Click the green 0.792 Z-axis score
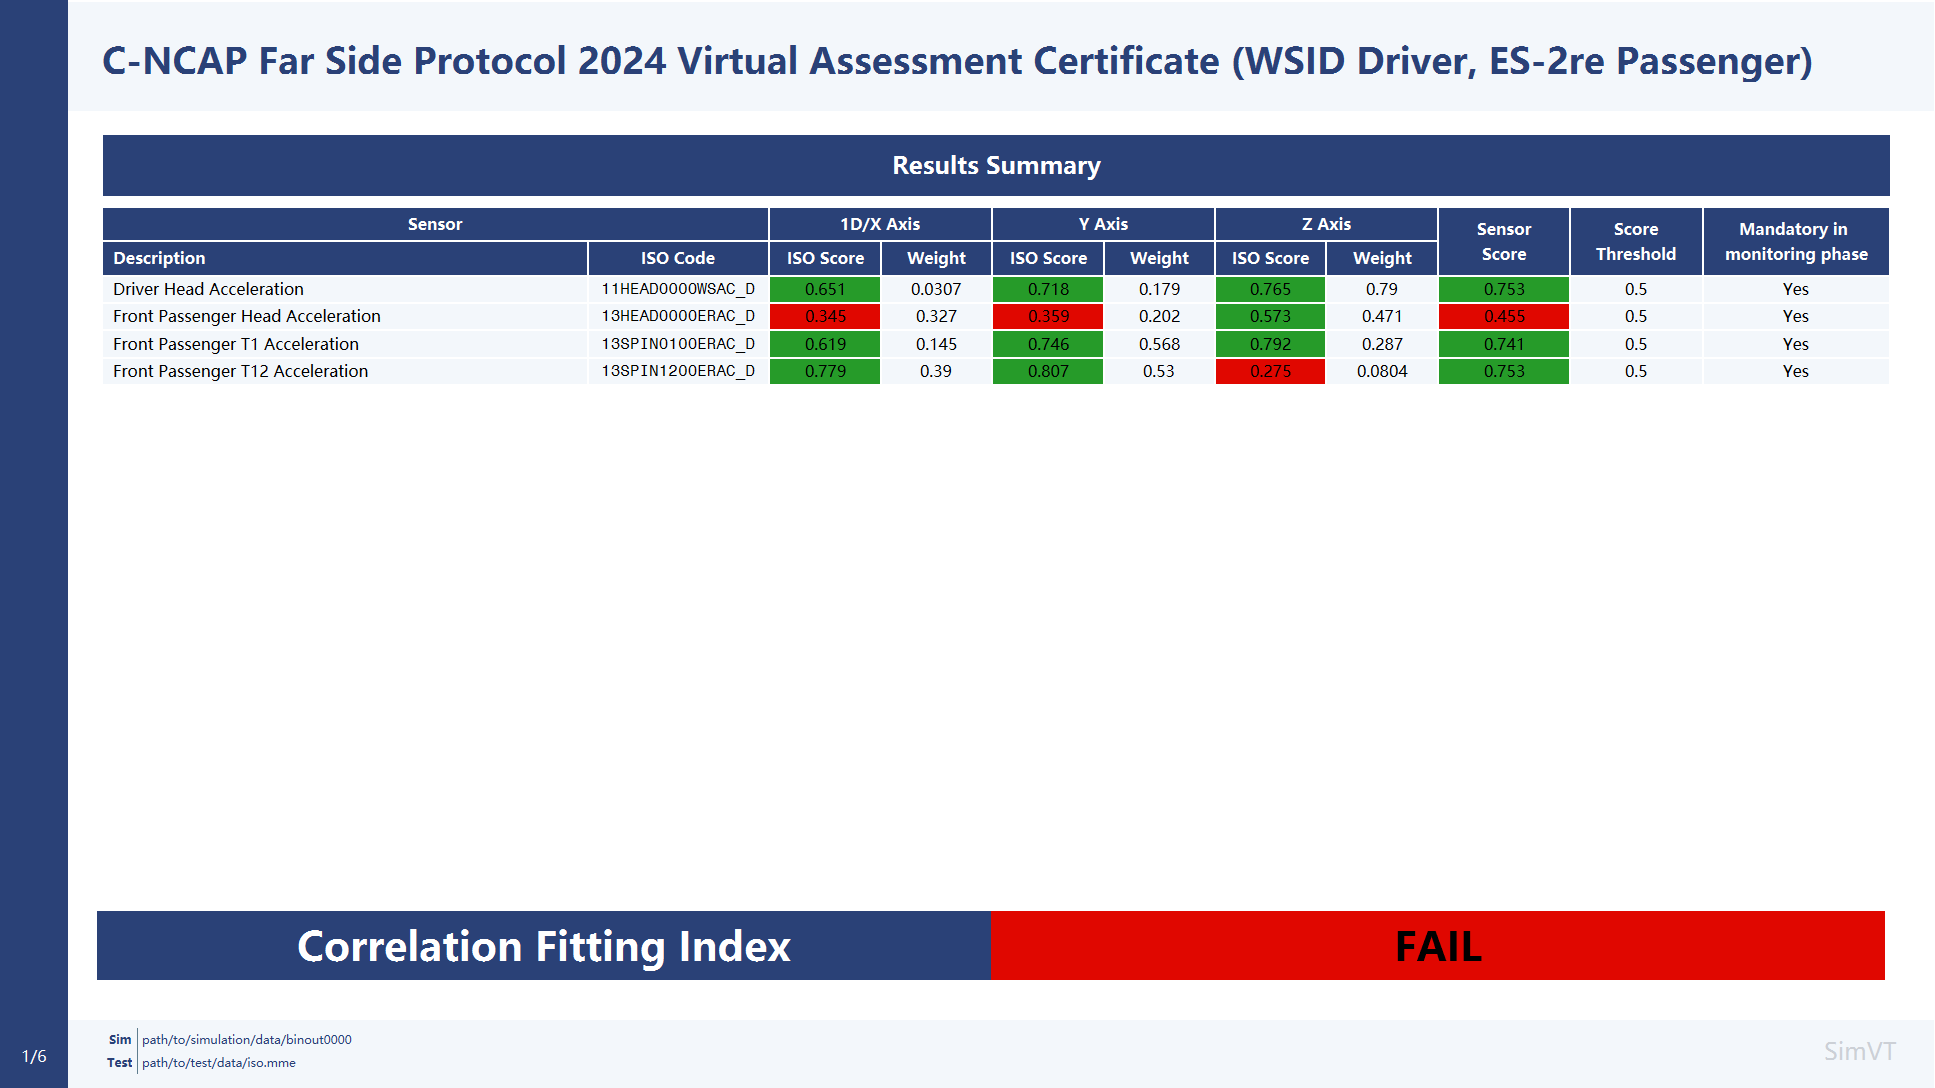This screenshot has height=1088, width=1935. tap(1270, 344)
